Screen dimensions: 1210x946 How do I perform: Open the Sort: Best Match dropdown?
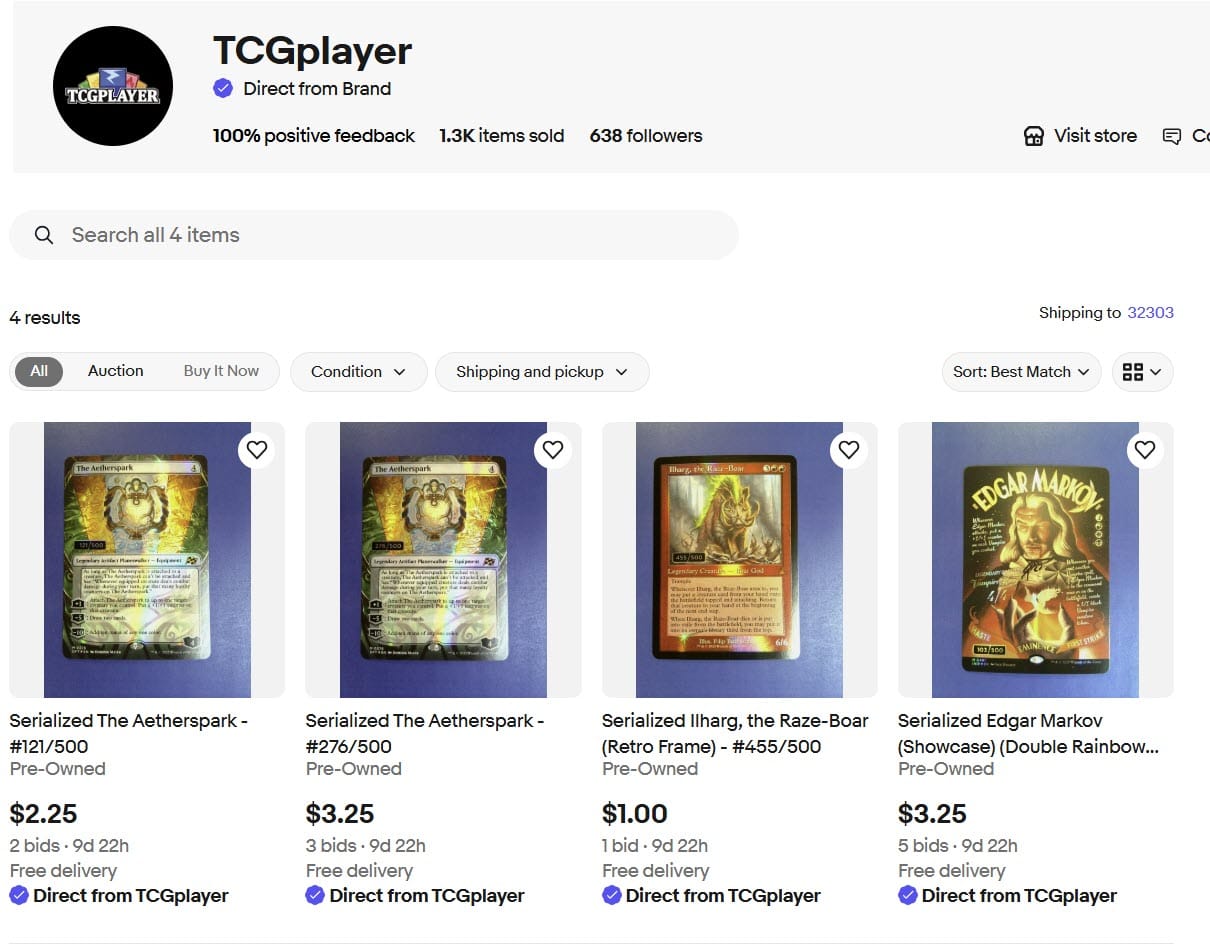(x=1021, y=372)
